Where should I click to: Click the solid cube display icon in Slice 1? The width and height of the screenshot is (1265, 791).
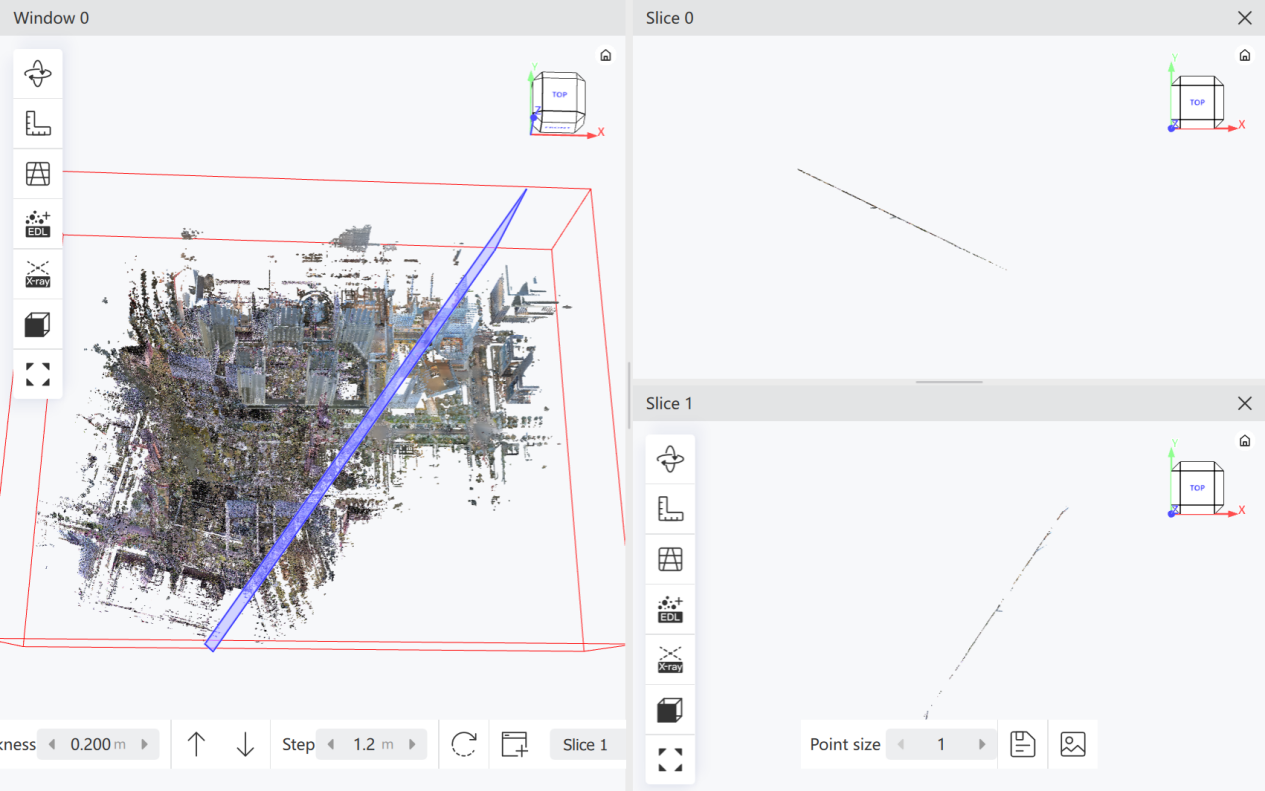pos(670,710)
